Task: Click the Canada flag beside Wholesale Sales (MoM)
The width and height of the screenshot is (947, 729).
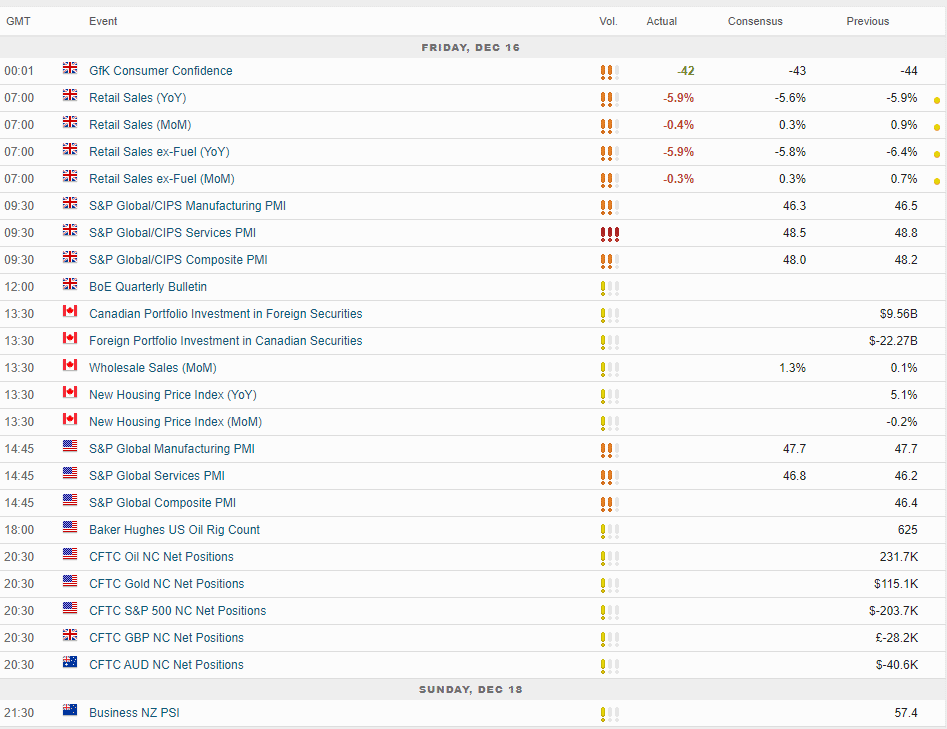Action: click(x=69, y=365)
